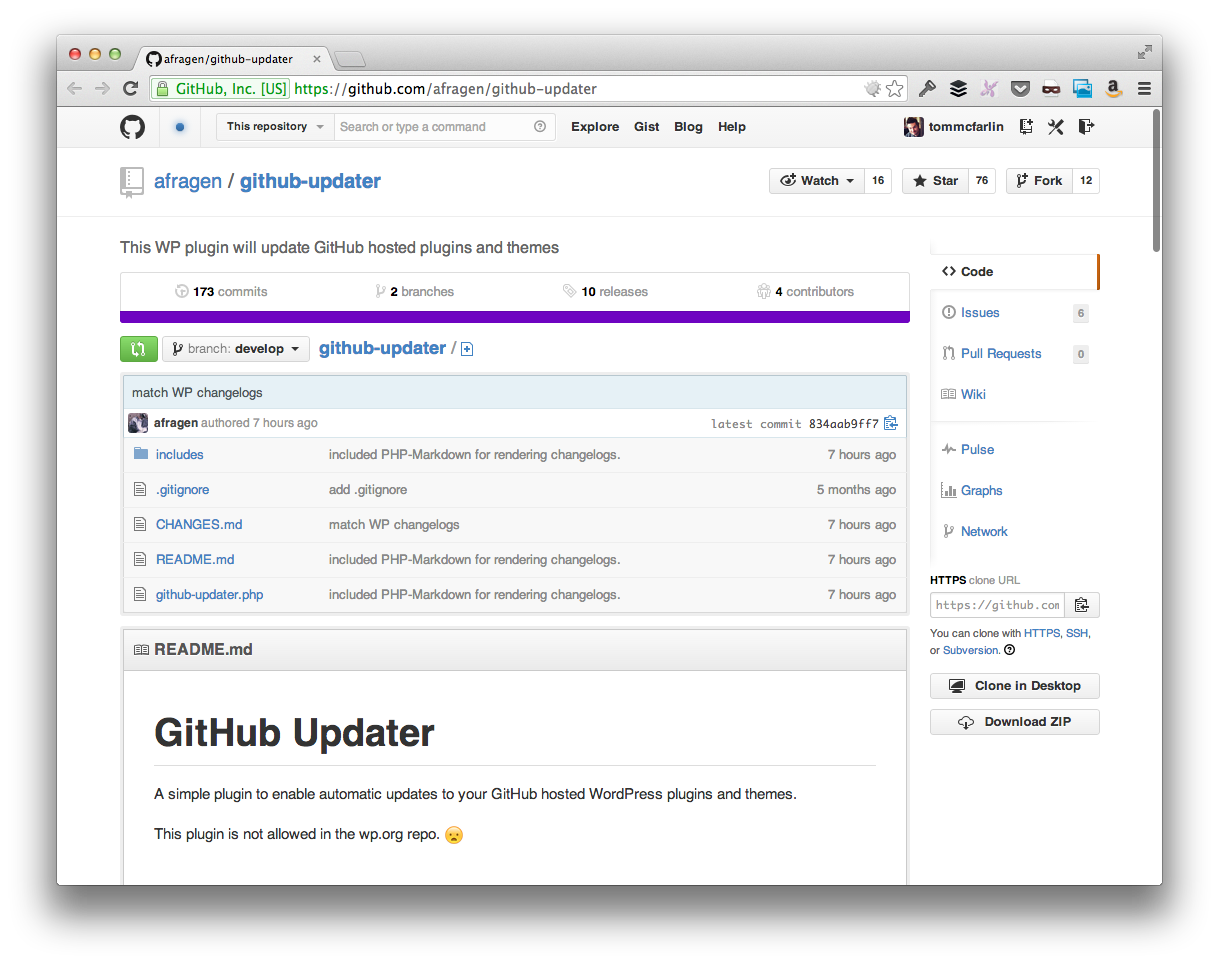Screen dimensions: 1219x964
Task: Click the create new repository icon
Action: 1025,126
